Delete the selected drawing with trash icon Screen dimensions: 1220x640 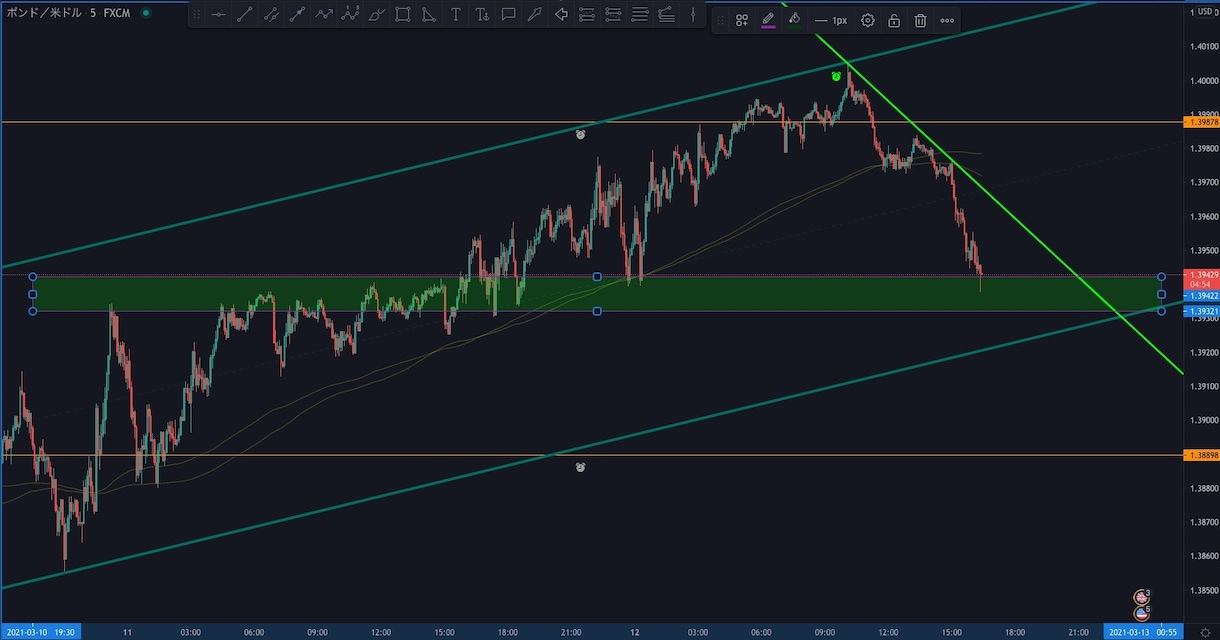tap(920, 20)
